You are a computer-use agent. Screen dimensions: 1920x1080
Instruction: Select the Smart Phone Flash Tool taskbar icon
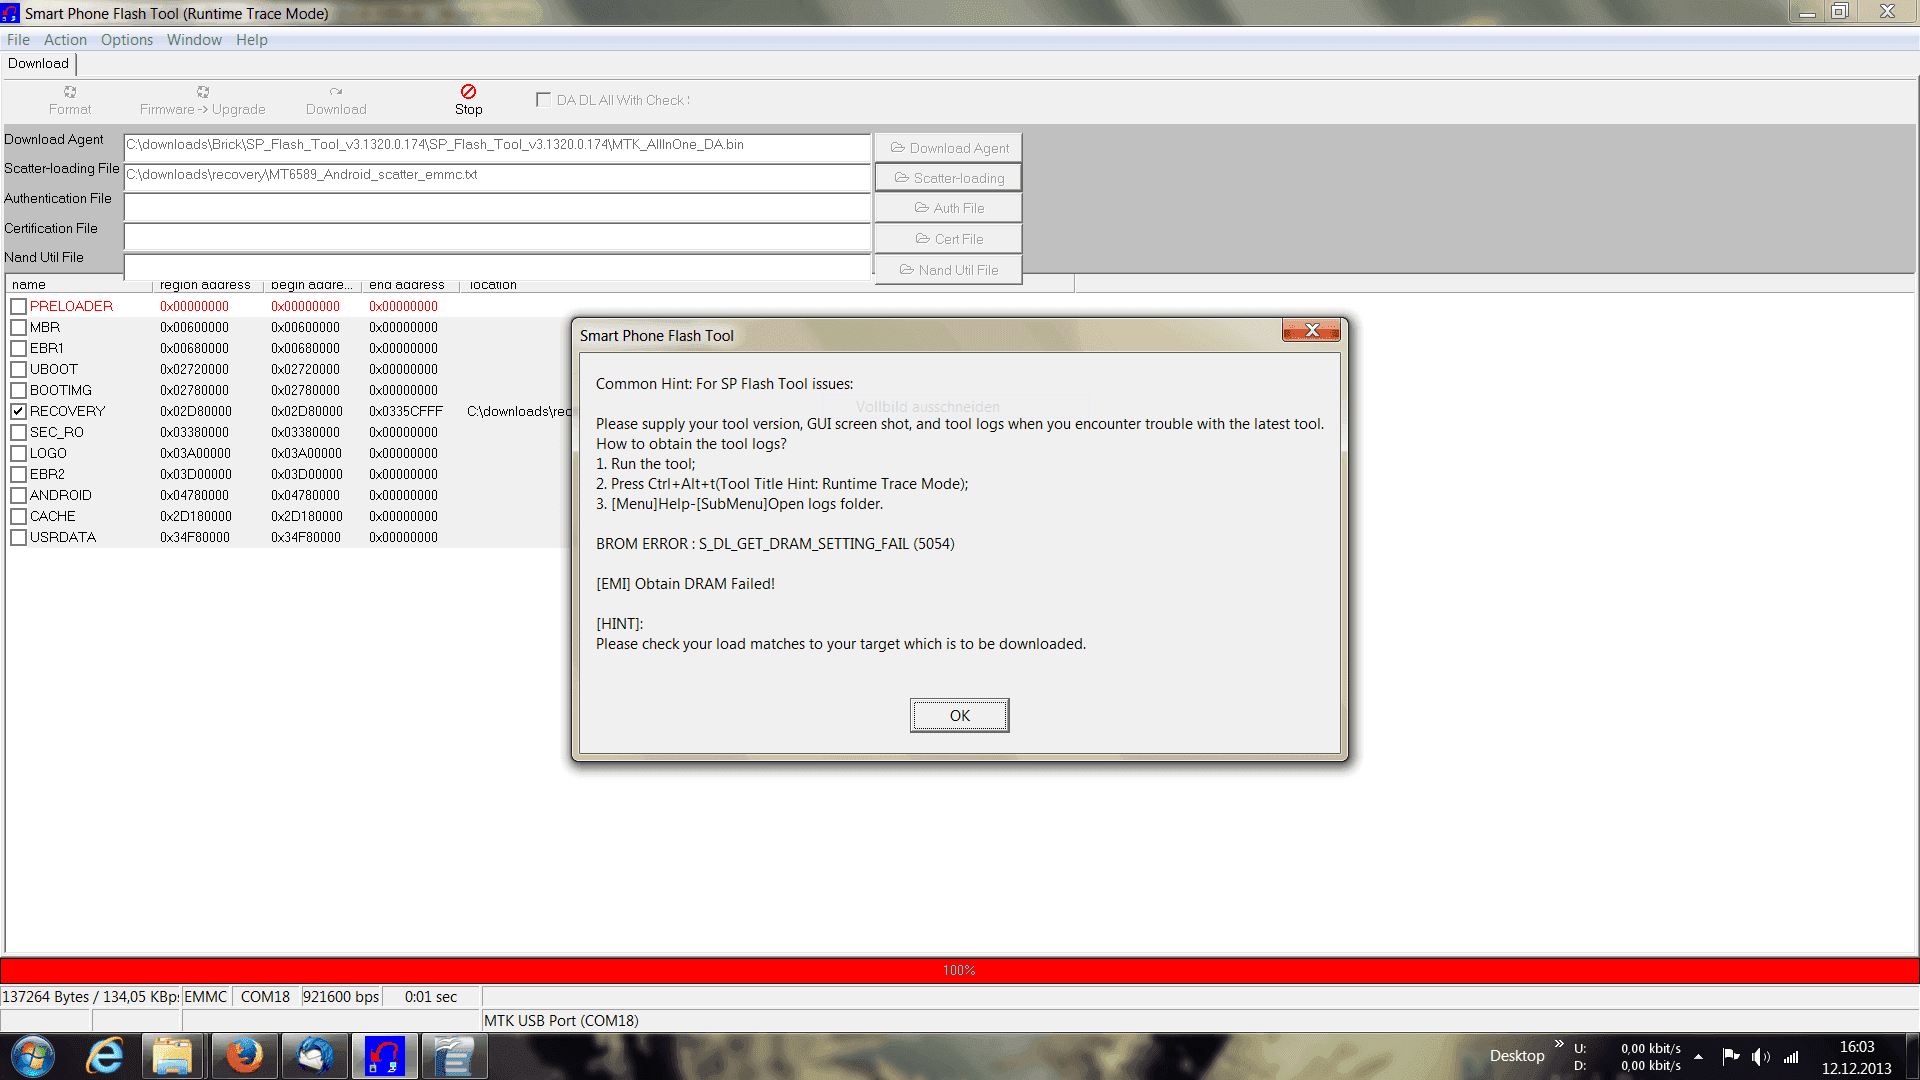(x=384, y=1056)
